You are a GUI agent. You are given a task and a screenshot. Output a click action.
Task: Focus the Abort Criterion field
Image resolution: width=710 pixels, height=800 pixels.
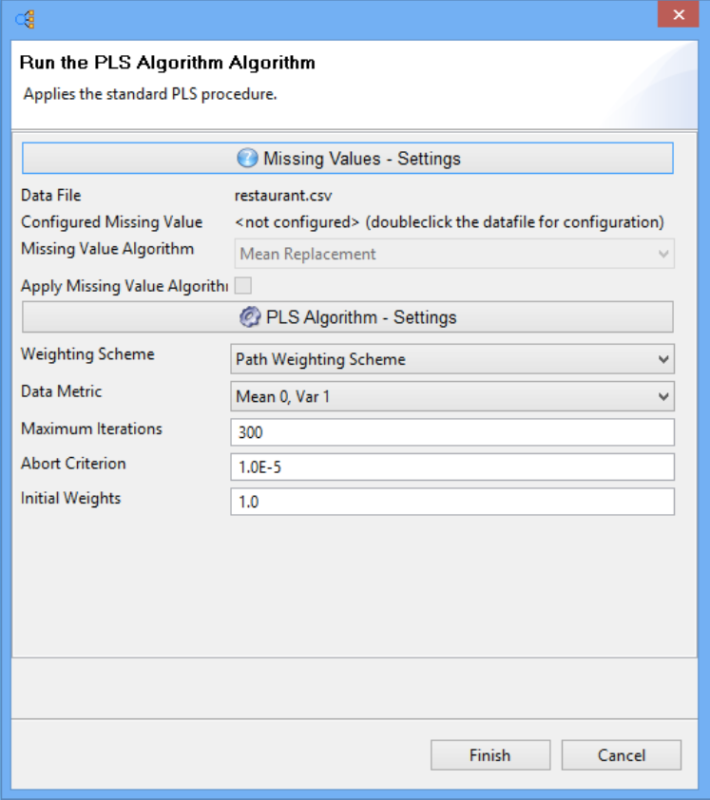click(452, 467)
